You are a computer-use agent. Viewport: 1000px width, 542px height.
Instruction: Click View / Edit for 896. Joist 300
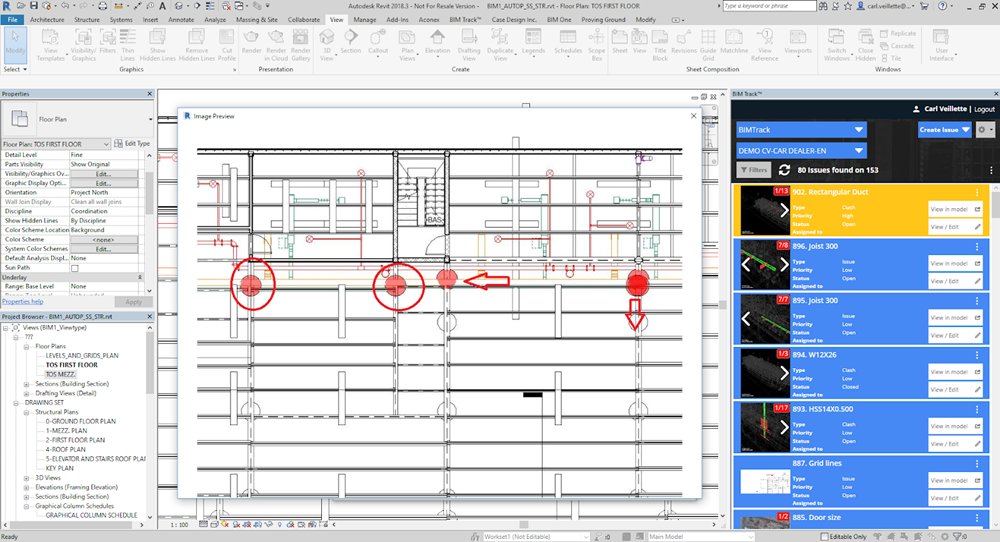[955, 281]
